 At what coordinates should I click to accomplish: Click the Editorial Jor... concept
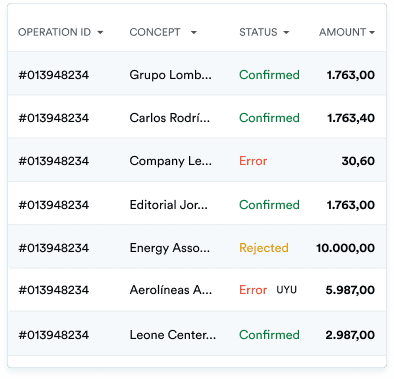click(168, 205)
